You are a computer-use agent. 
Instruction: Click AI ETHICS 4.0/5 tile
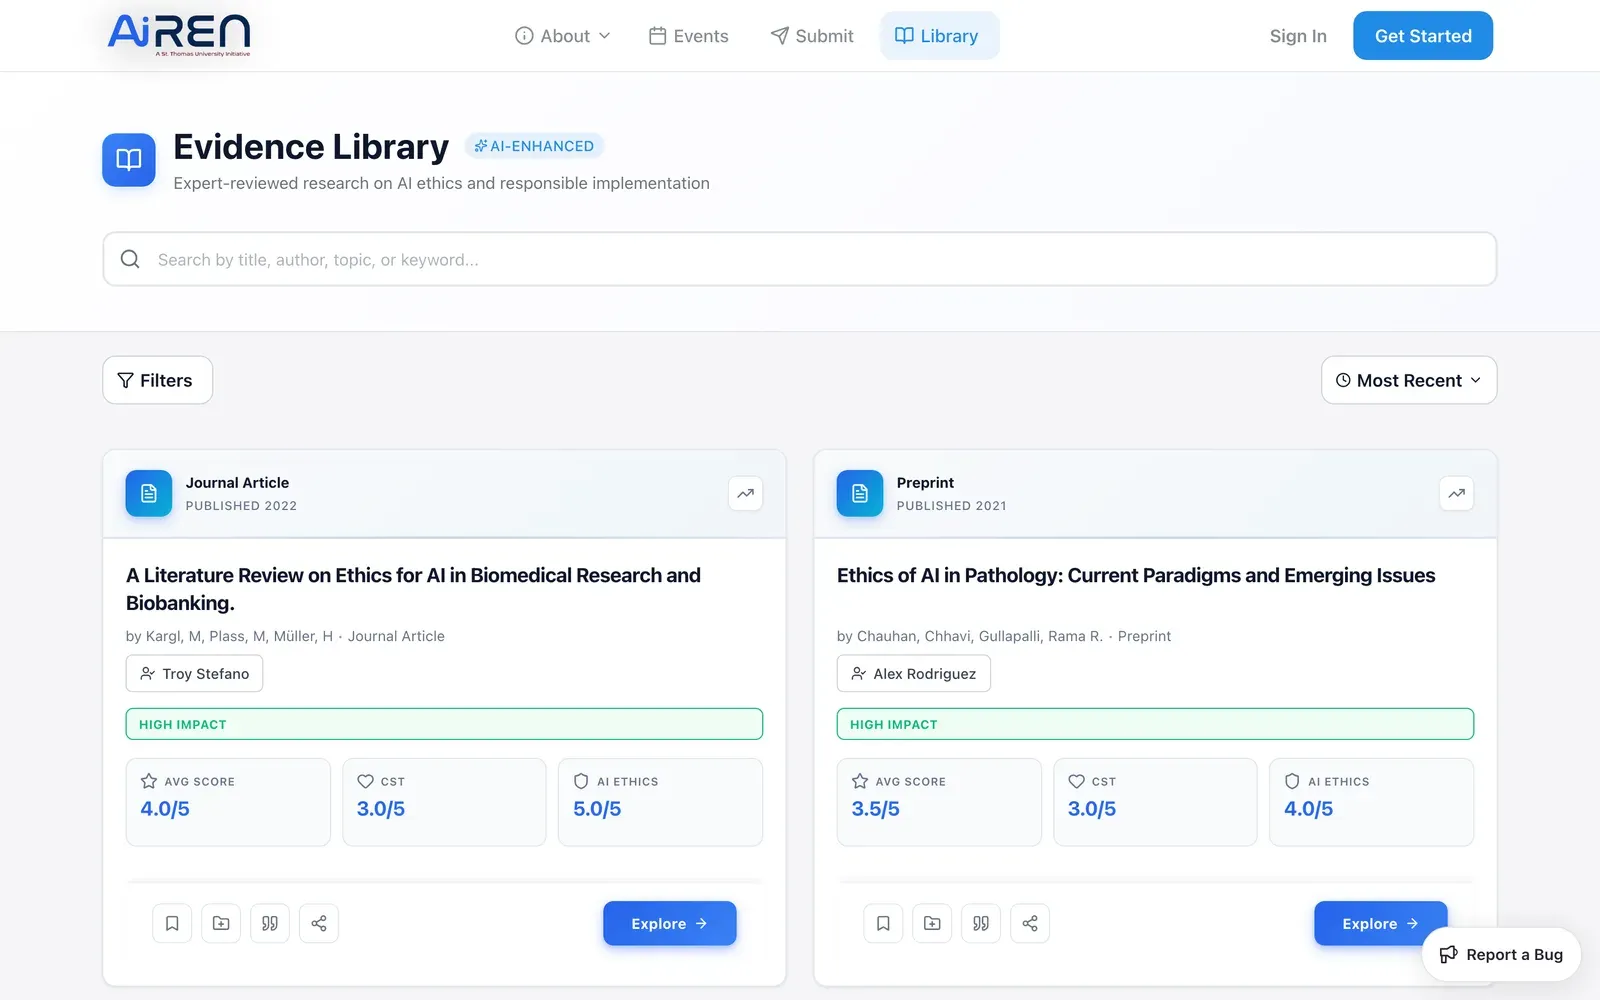pos(1371,802)
